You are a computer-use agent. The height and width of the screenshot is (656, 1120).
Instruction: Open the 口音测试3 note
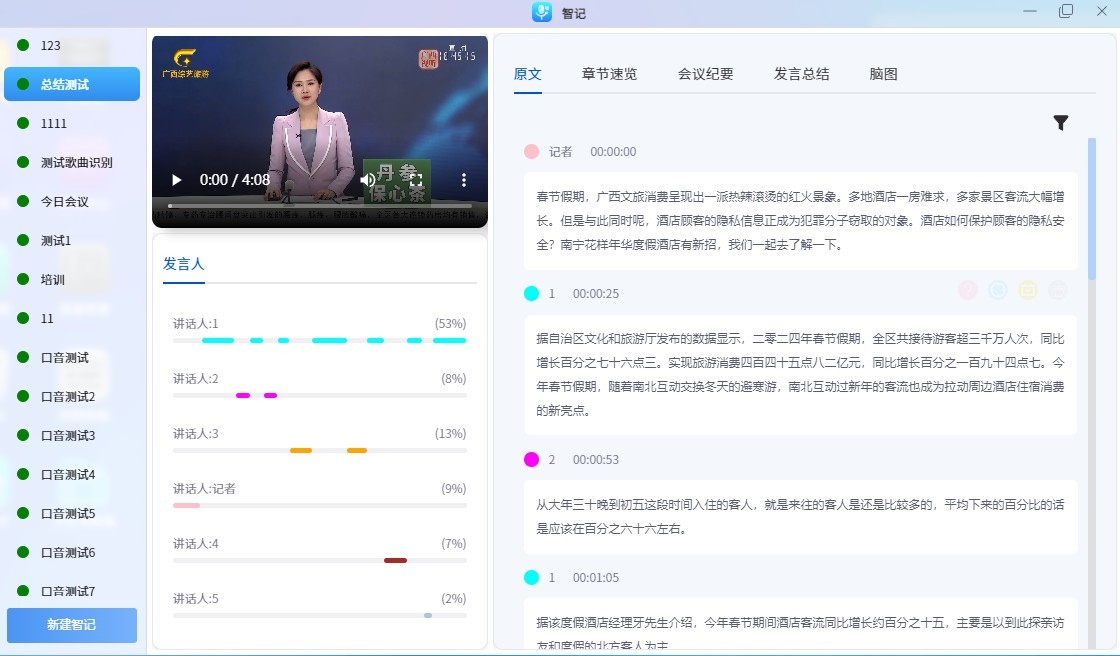pyautogui.click(x=72, y=436)
